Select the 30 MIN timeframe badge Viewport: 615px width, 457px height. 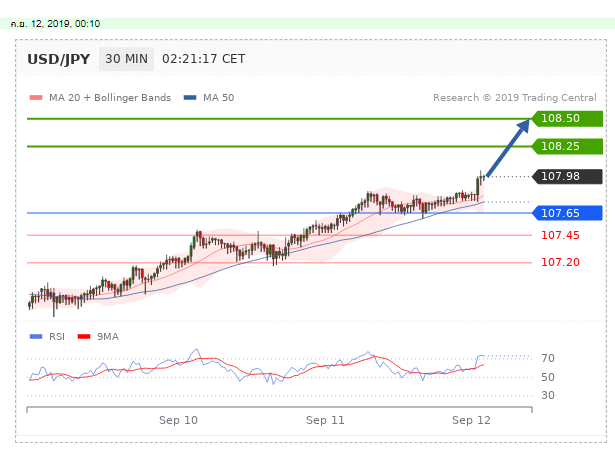pos(126,59)
